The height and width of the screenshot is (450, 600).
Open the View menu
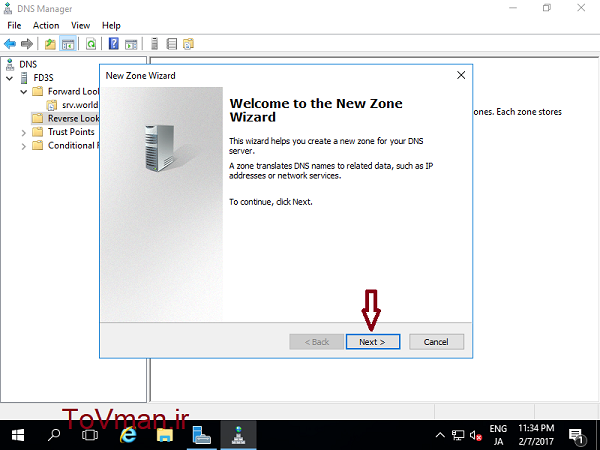(80, 26)
